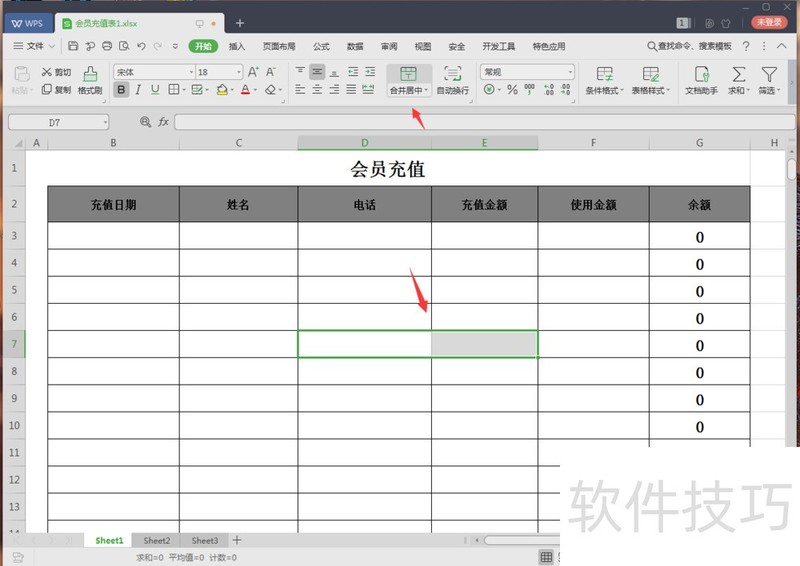800x566 pixels.
Task: Collapse the ribbon with the chevron
Action: tap(782, 46)
